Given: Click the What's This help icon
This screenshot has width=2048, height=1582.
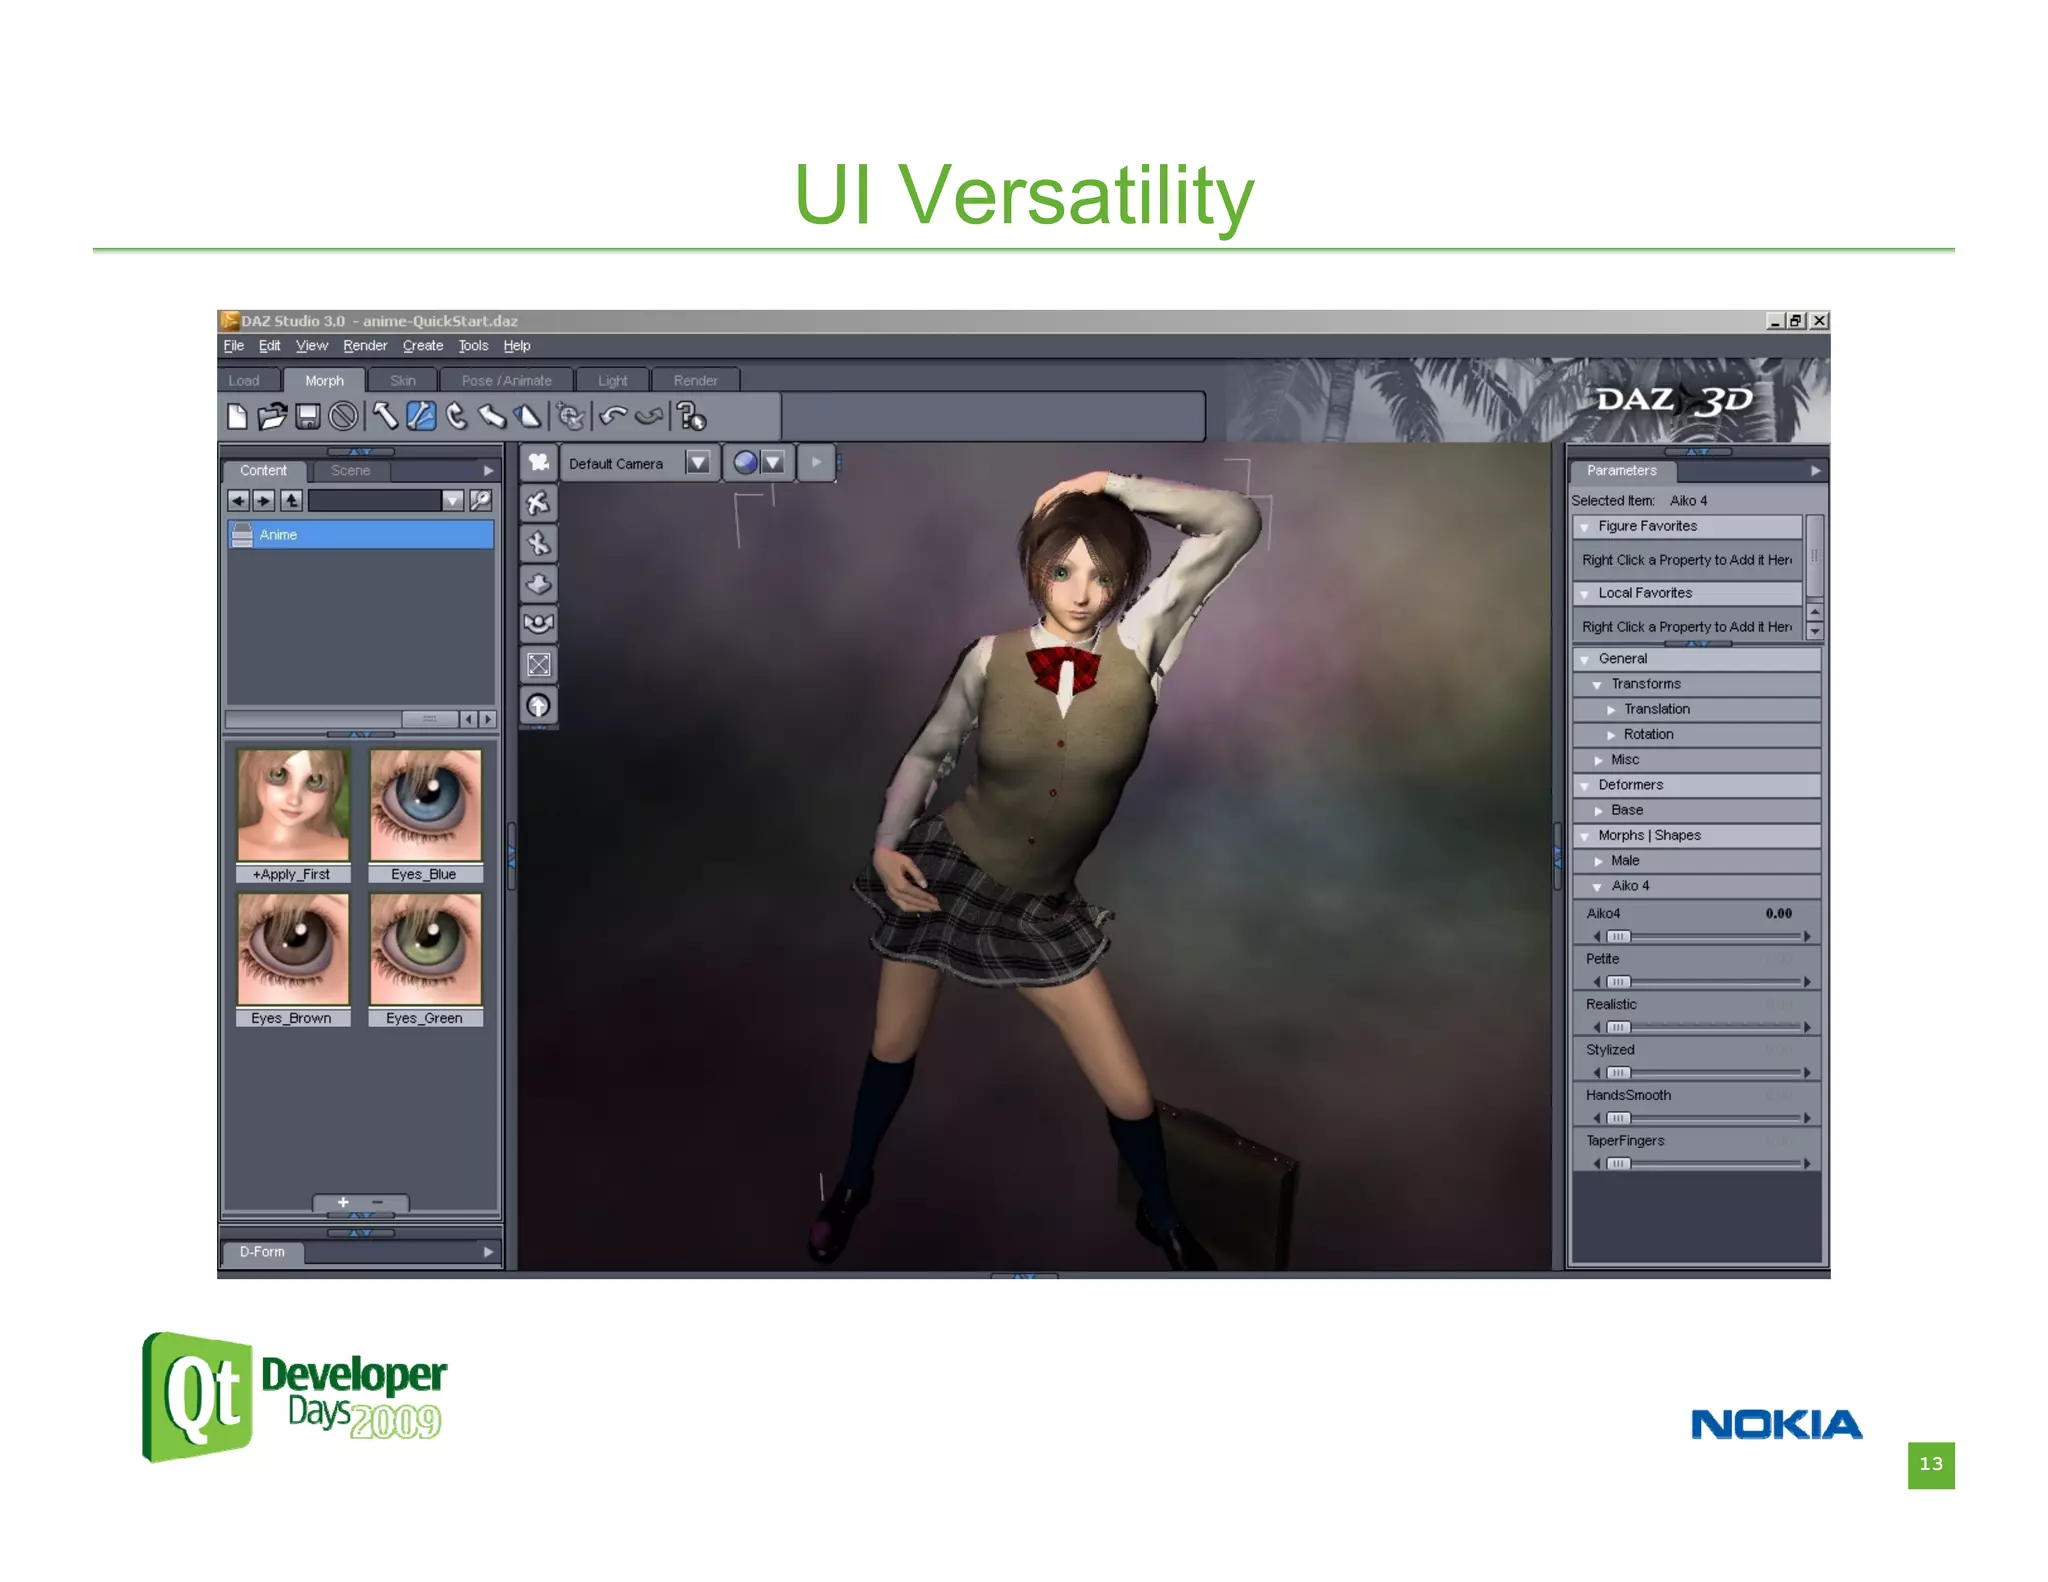Looking at the screenshot, I should (691, 416).
